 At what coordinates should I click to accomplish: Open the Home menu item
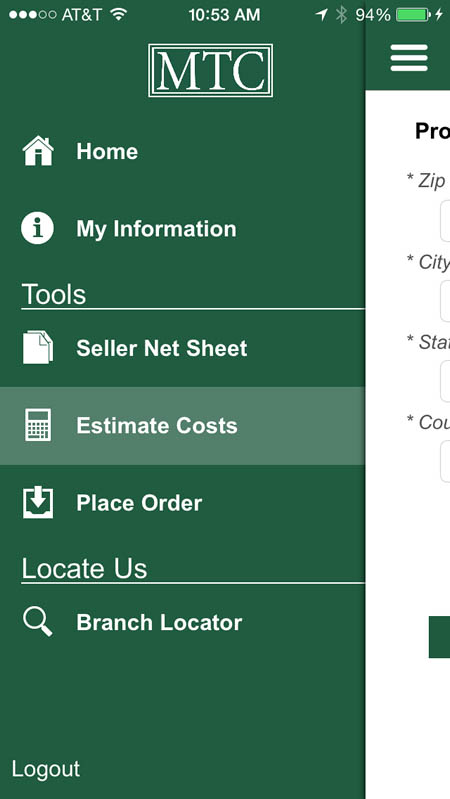coord(182,151)
